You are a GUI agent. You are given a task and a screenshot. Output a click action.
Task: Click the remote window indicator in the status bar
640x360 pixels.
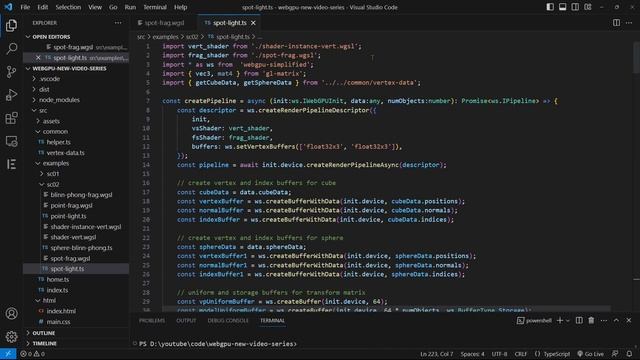pos(8,354)
